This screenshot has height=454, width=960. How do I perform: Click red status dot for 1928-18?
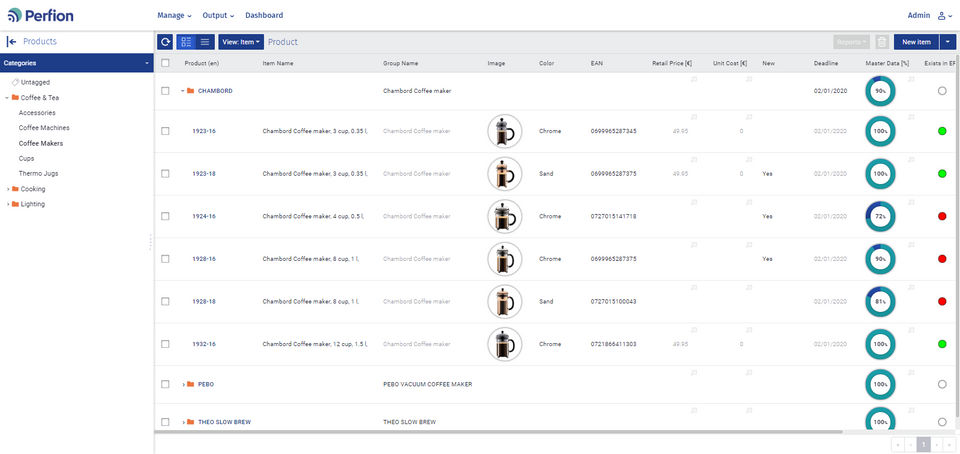click(x=942, y=301)
